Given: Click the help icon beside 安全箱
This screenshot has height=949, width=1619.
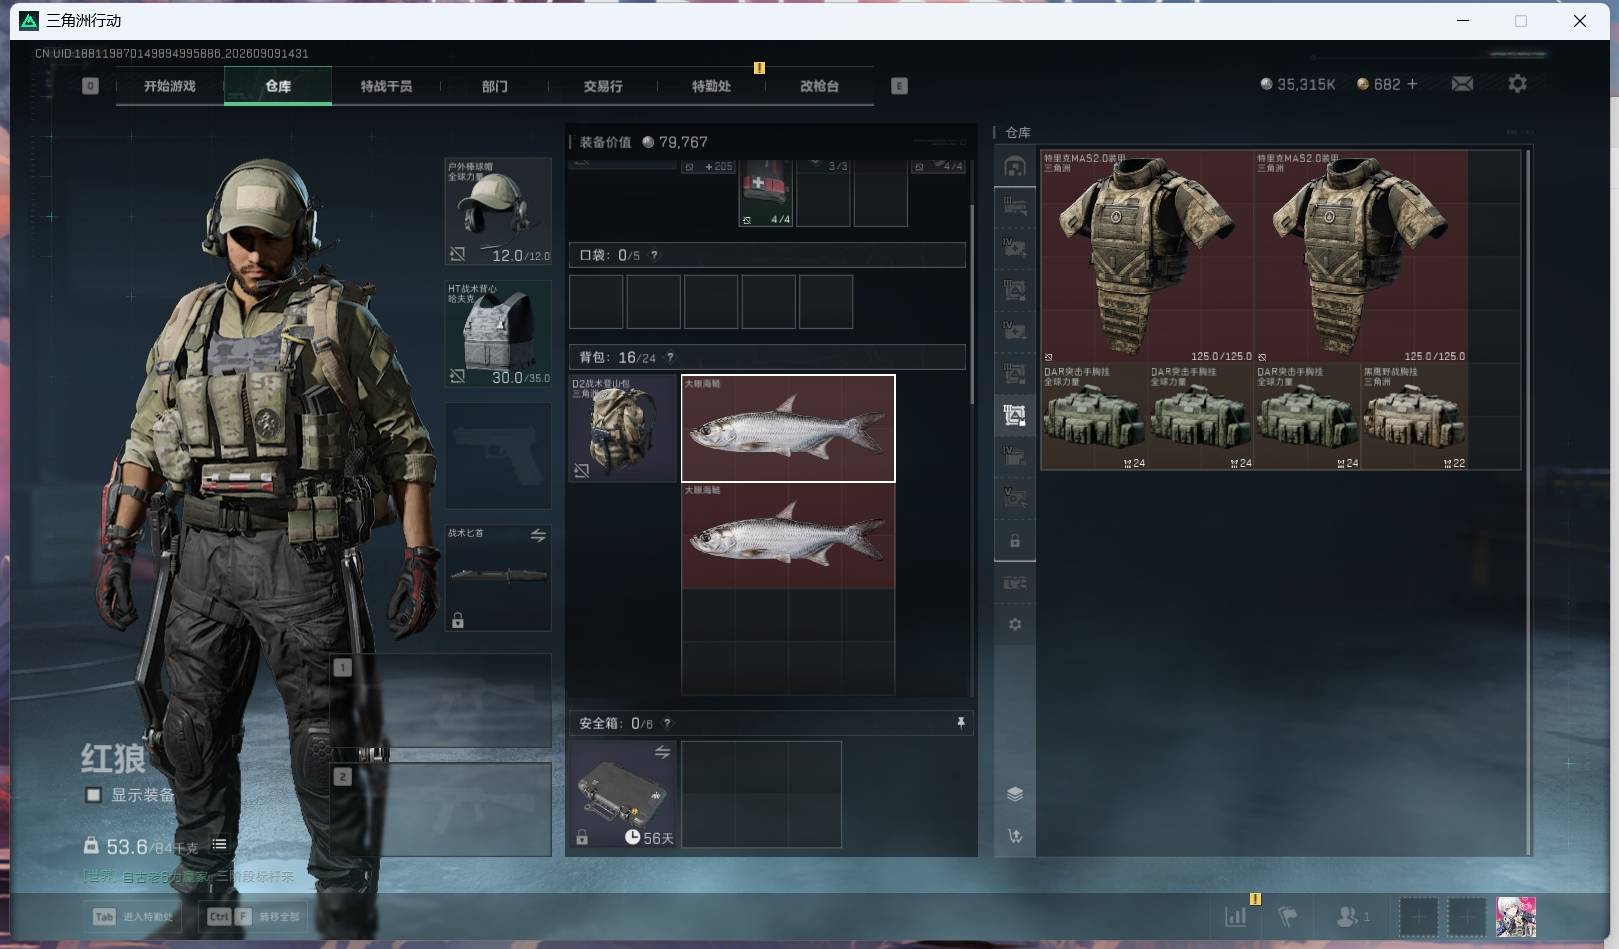Looking at the screenshot, I should point(667,723).
